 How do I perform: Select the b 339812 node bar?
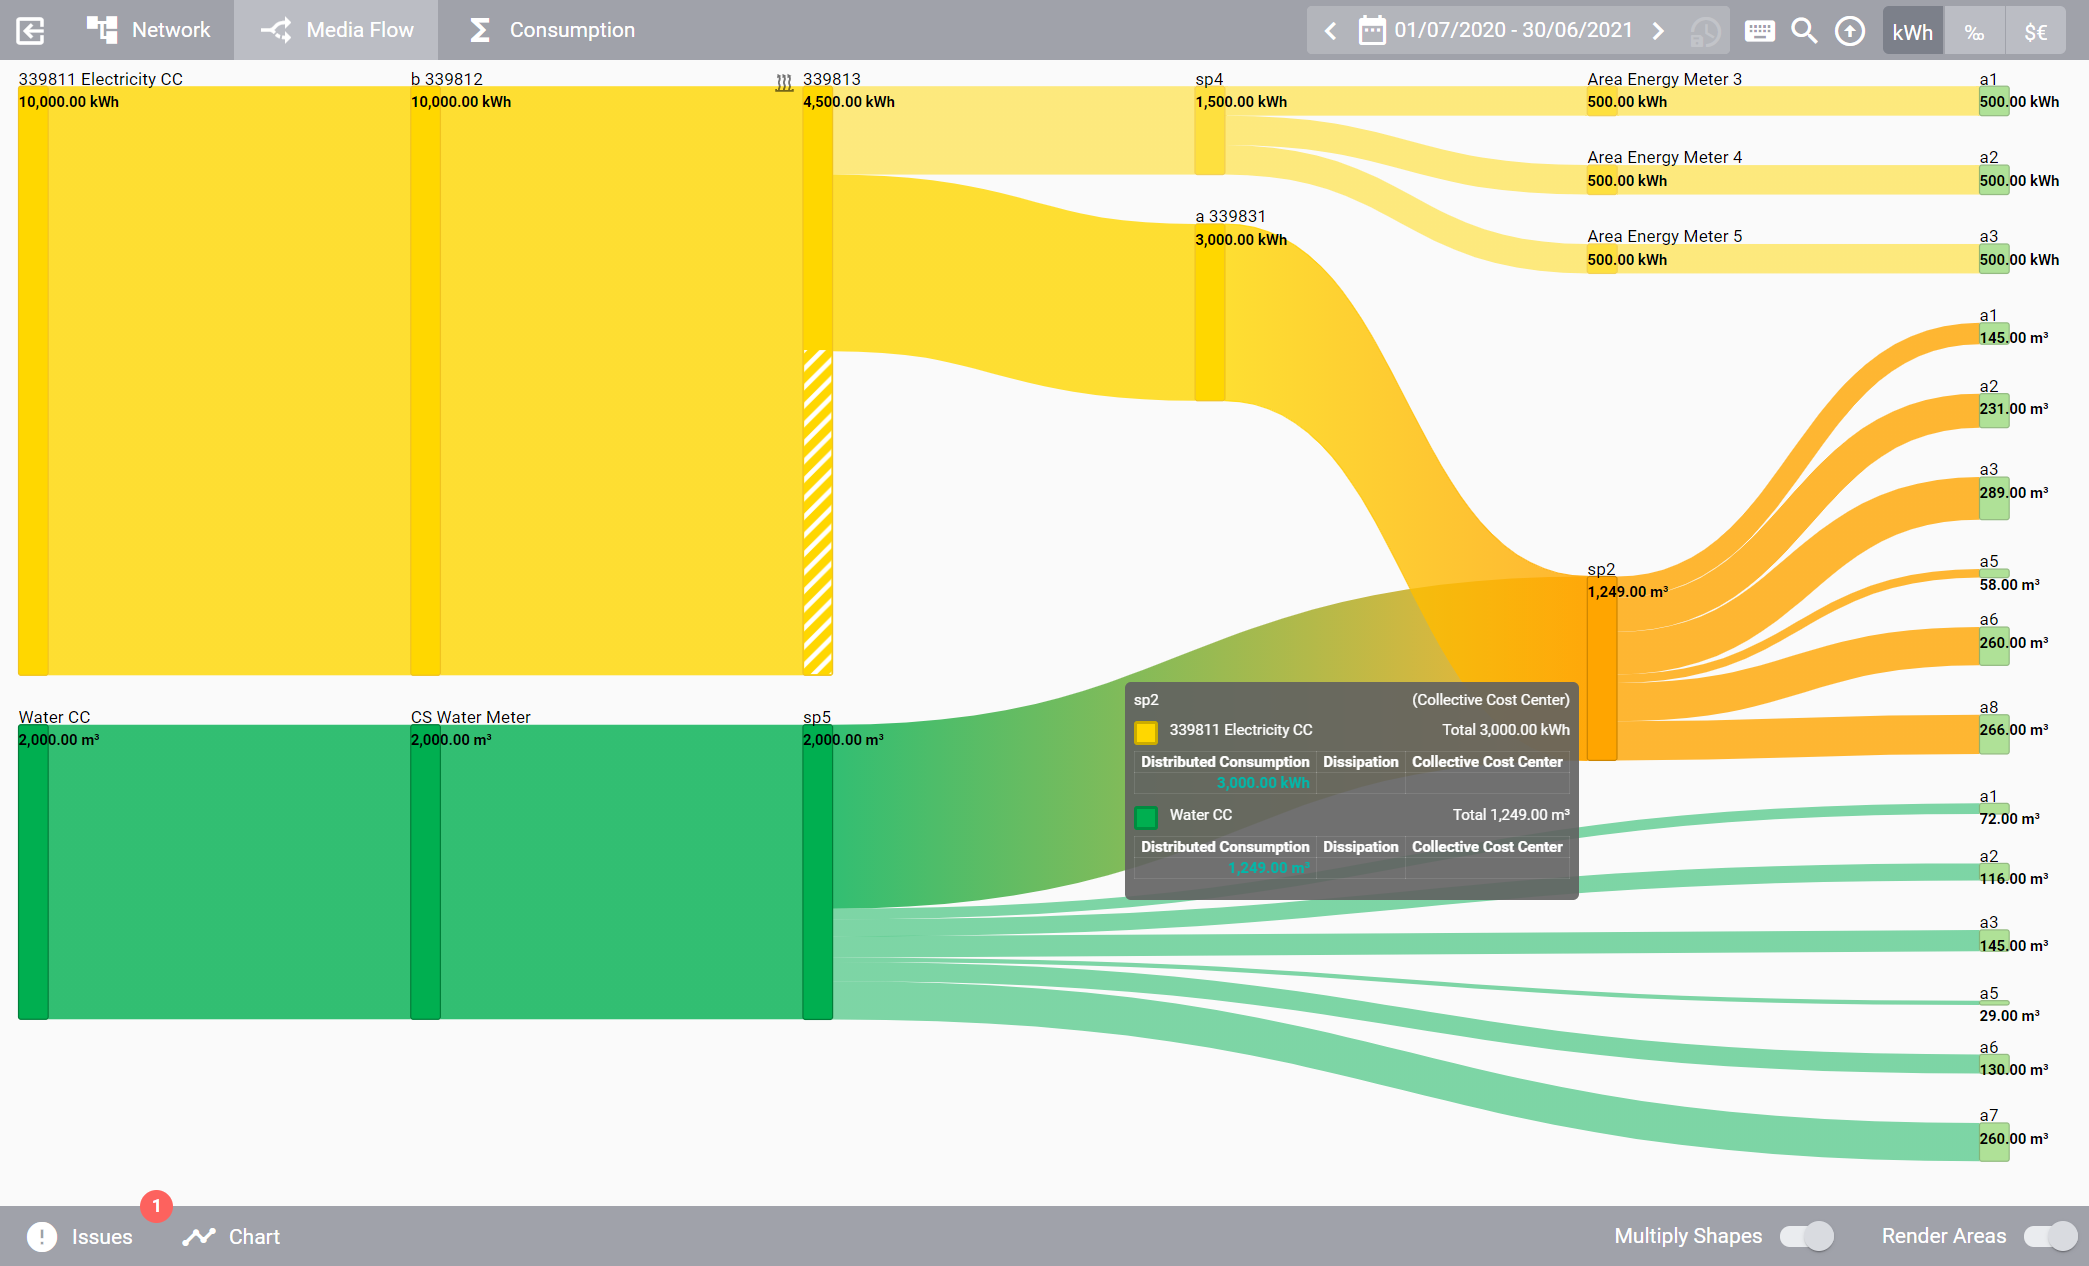point(425,380)
